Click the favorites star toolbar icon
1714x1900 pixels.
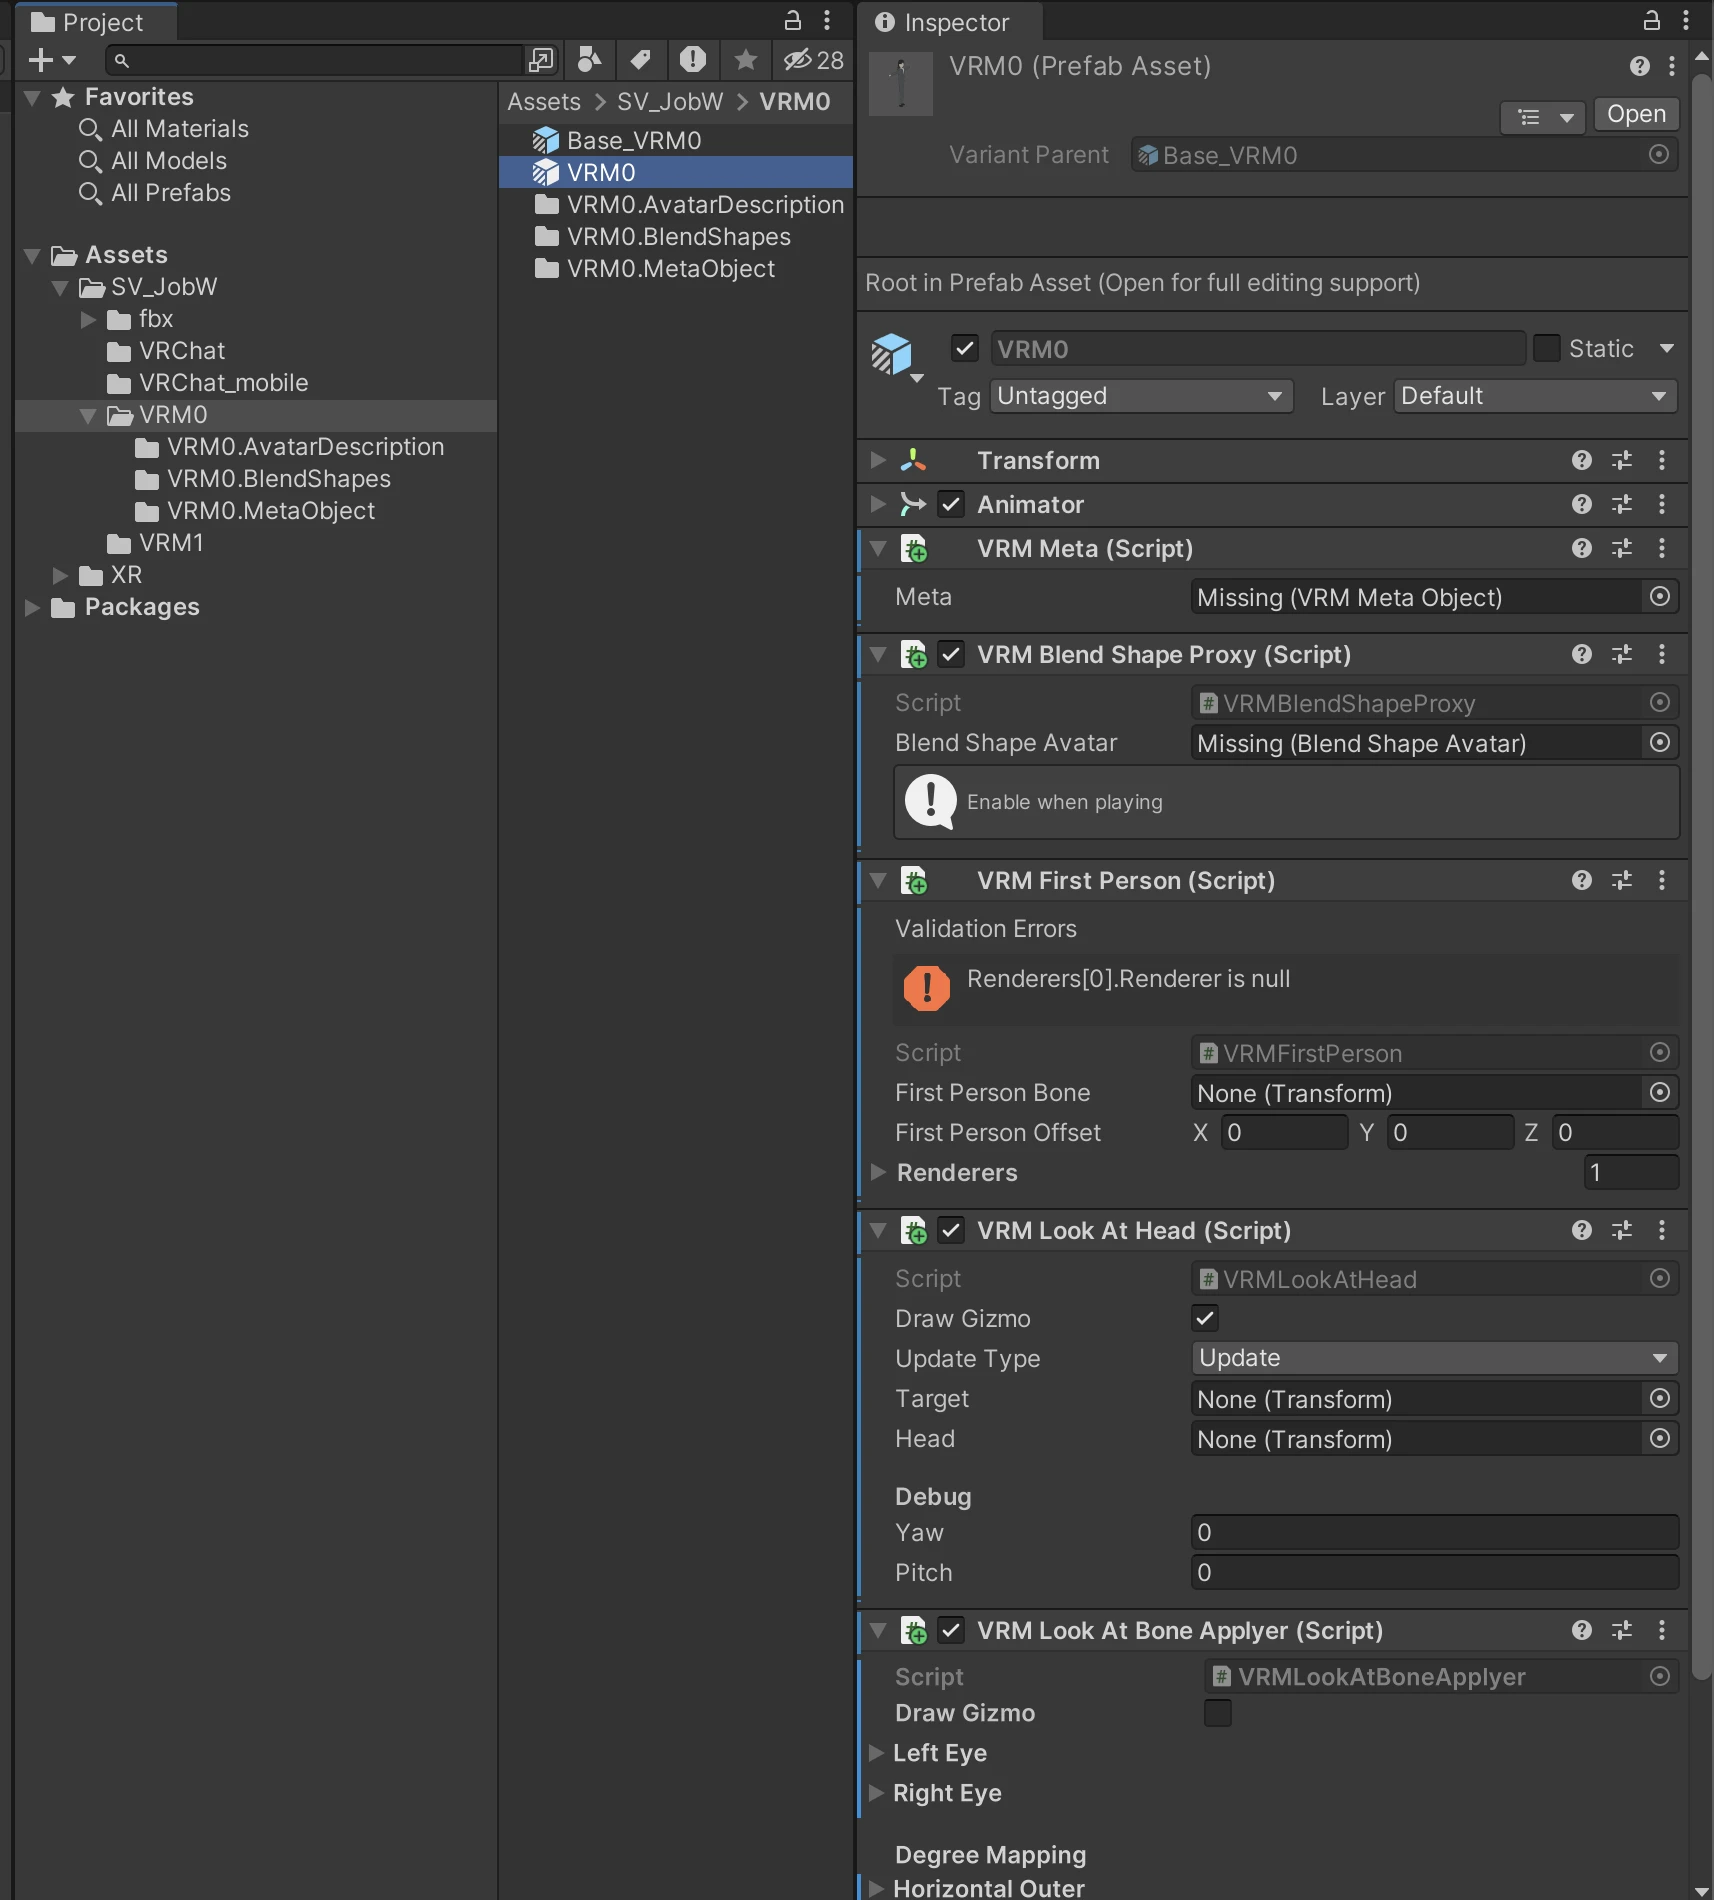point(745,60)
